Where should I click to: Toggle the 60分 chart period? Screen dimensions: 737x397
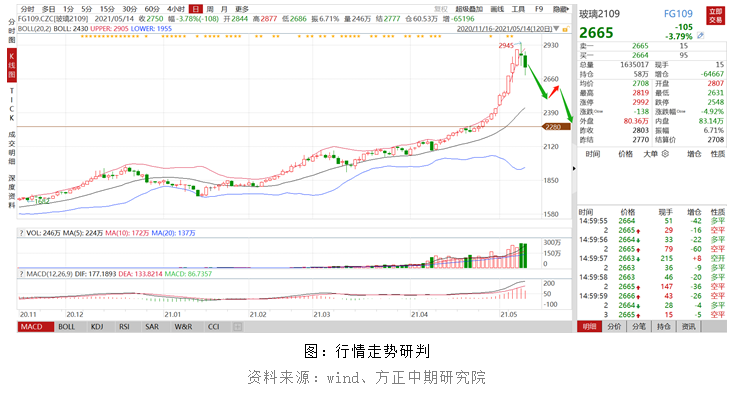point(152,9)
